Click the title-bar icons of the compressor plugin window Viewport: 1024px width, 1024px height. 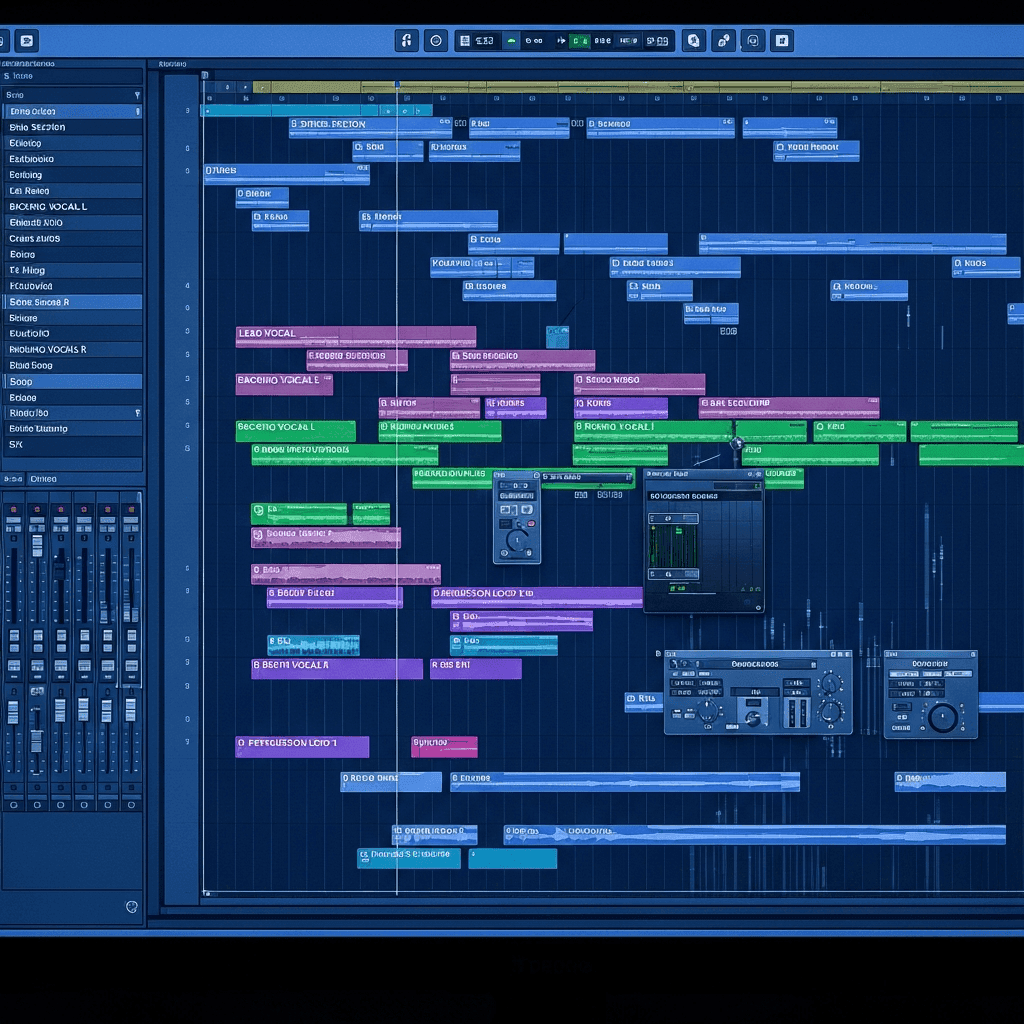[839, 654]
